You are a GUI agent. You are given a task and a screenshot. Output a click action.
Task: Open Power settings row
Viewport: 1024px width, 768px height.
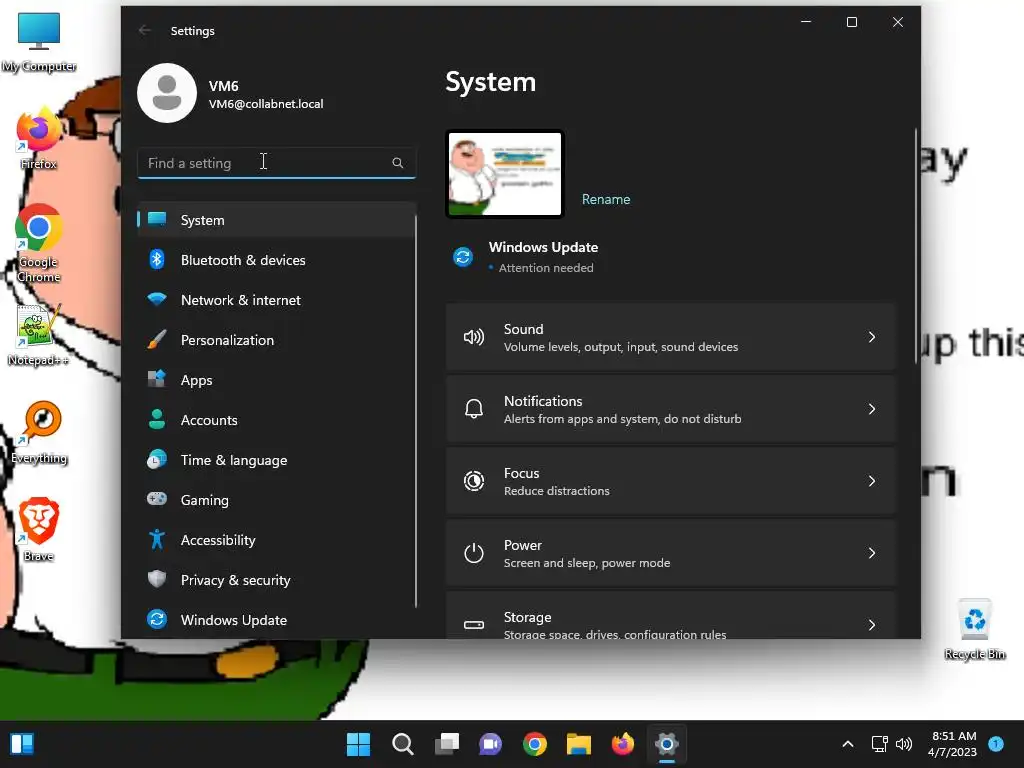click(x=670, y=553)
